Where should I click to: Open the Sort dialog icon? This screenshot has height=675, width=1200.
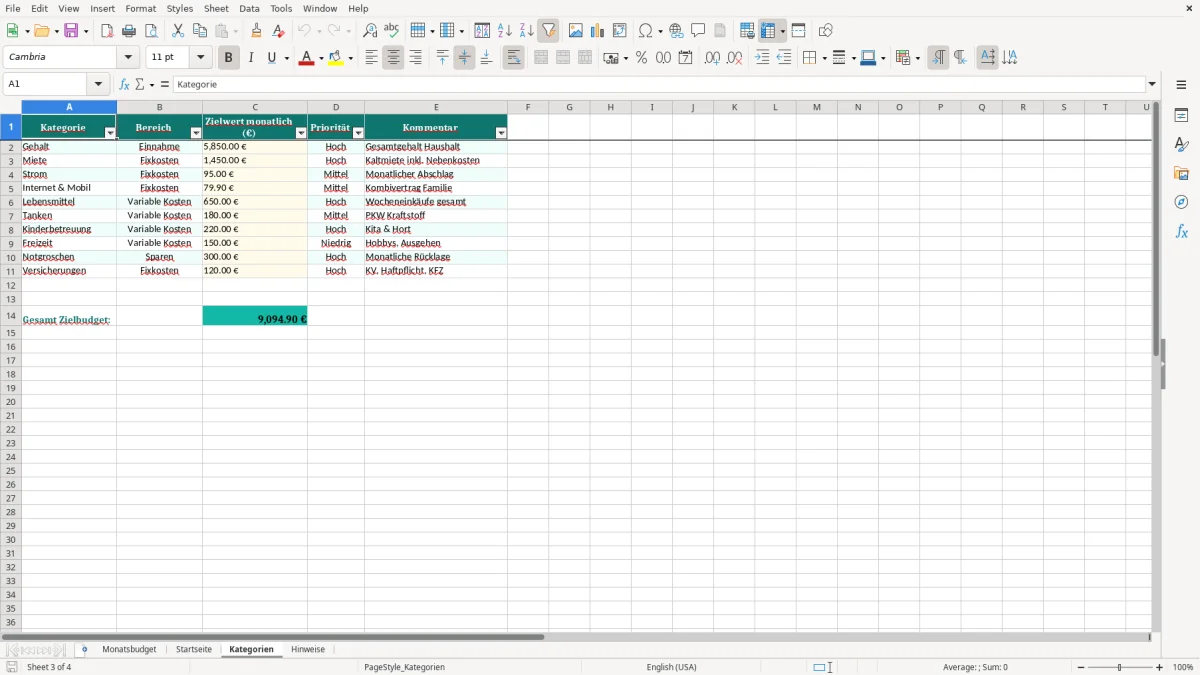point(482,31)
